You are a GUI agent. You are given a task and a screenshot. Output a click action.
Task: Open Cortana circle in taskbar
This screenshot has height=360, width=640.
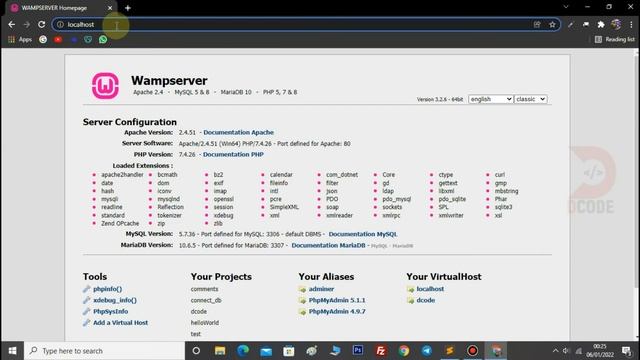[196, 351]
